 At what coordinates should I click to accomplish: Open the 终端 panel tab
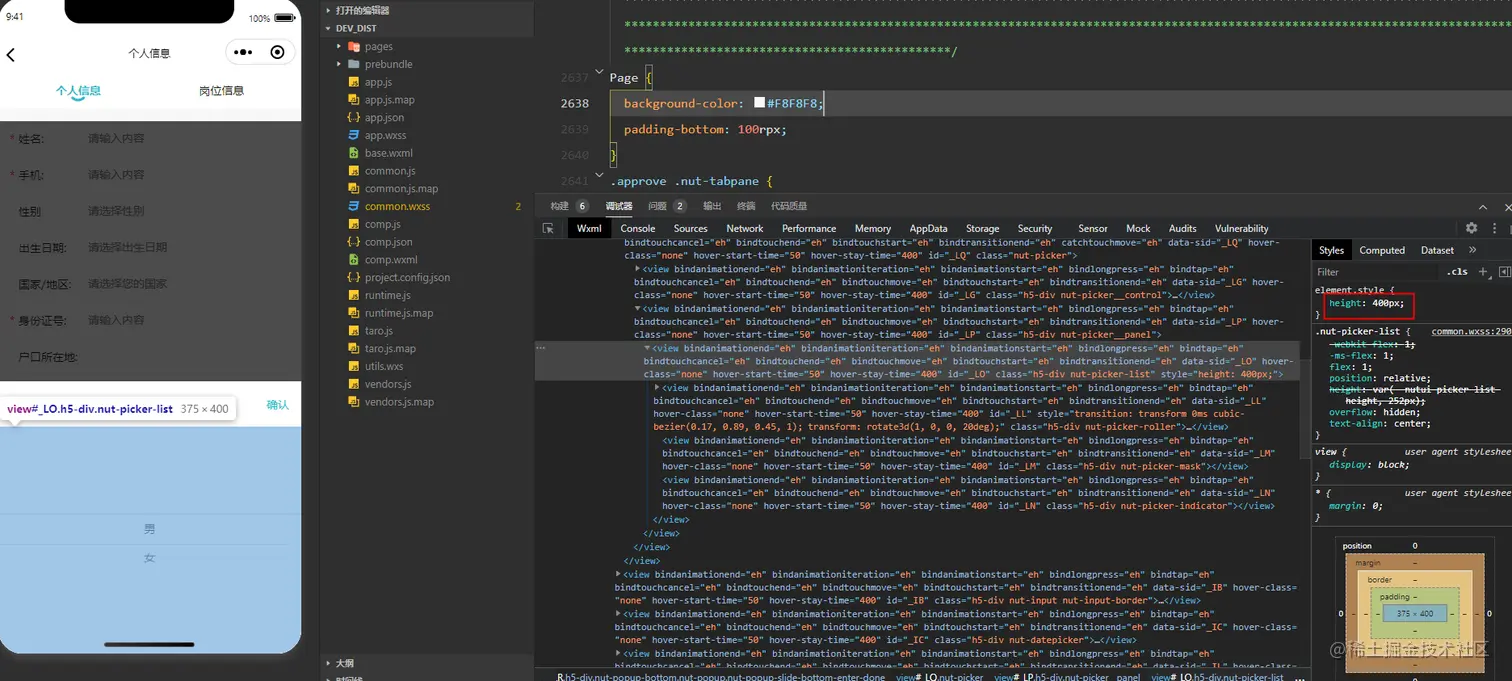[746, 206]
